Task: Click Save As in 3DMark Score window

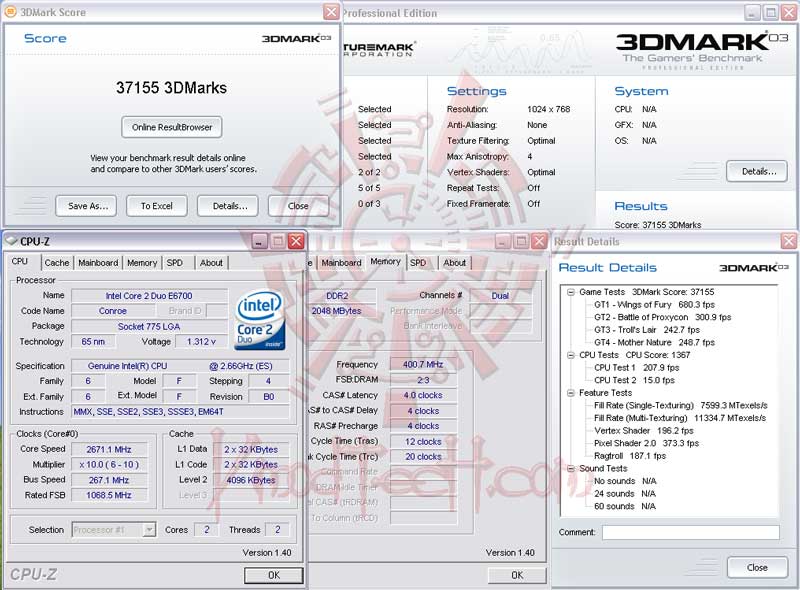Action: coord(86,206)
